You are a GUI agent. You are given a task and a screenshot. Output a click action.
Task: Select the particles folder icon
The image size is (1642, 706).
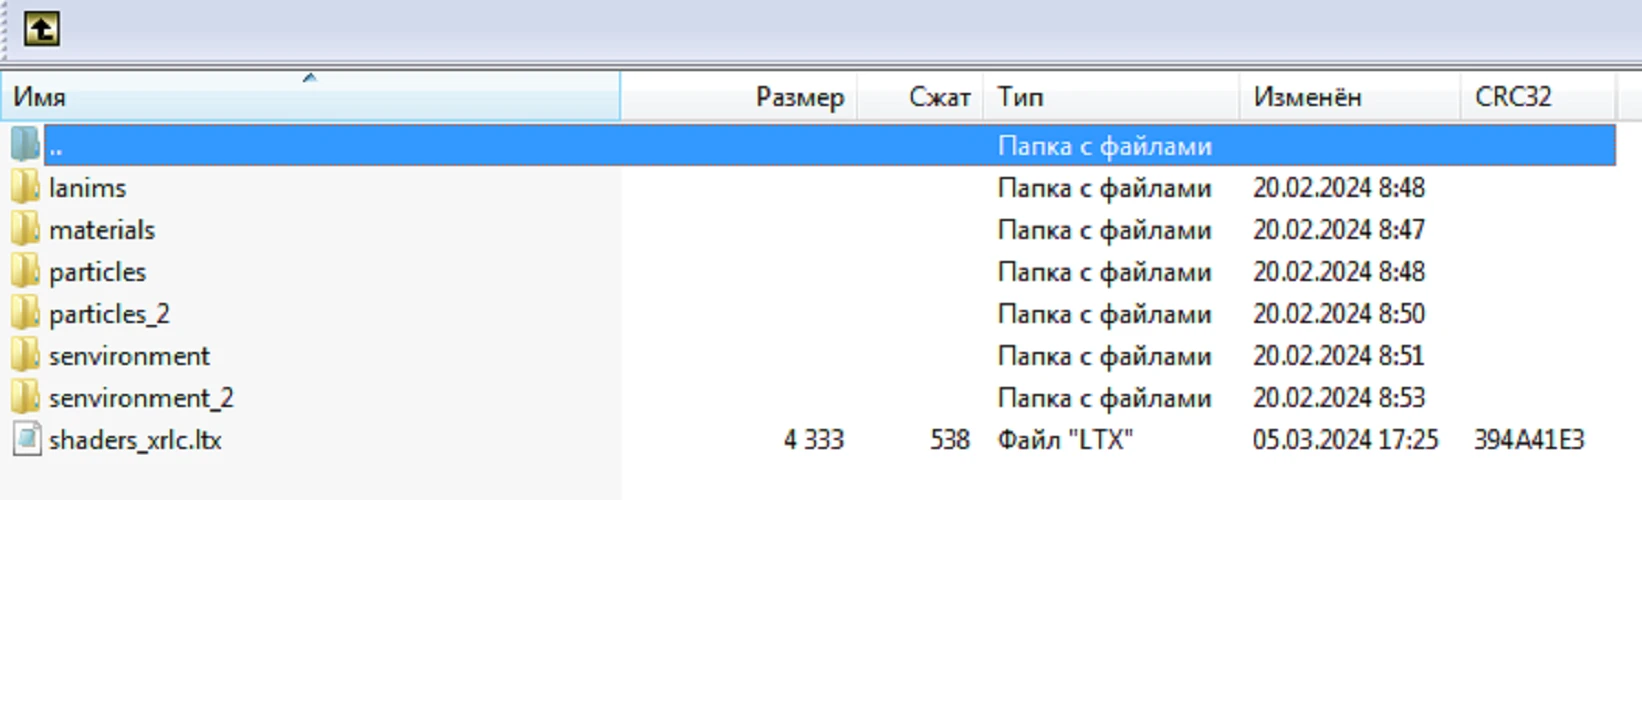26,272
